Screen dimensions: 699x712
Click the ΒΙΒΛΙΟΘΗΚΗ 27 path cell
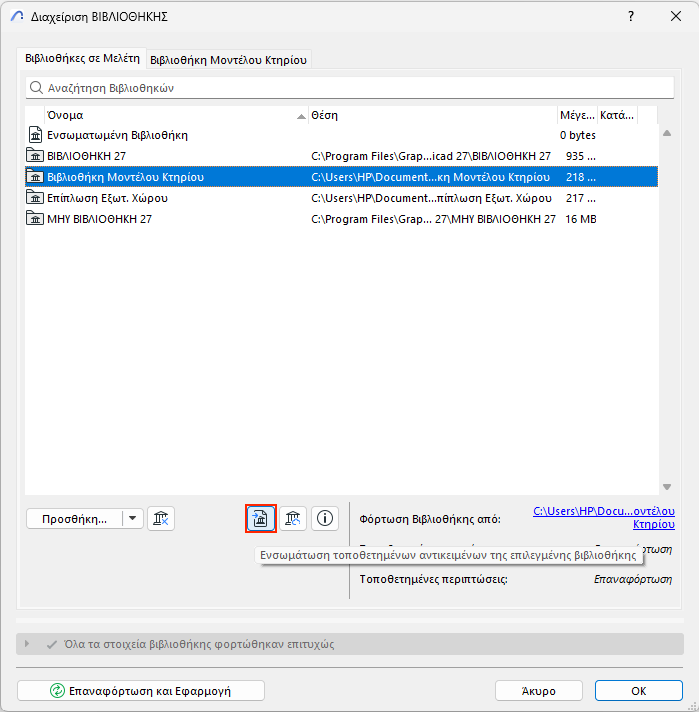pos(431,156)
